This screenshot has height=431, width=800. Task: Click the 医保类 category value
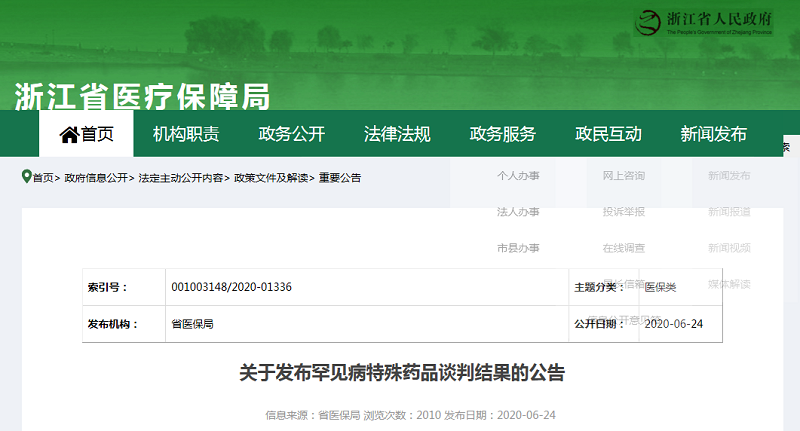point(660,287)
